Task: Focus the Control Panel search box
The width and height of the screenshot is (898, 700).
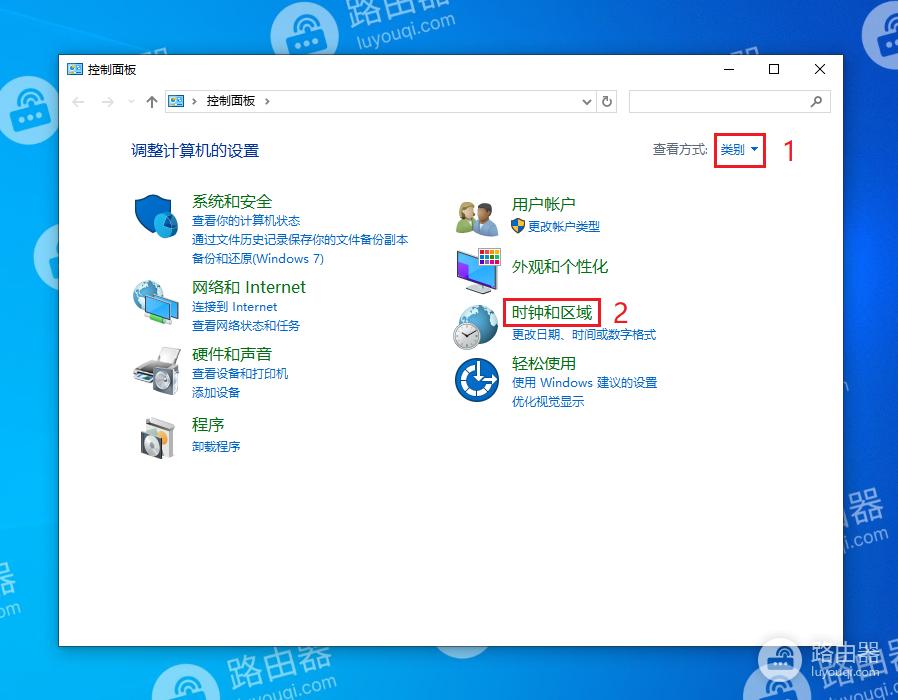Action: [x=730, y=101]
